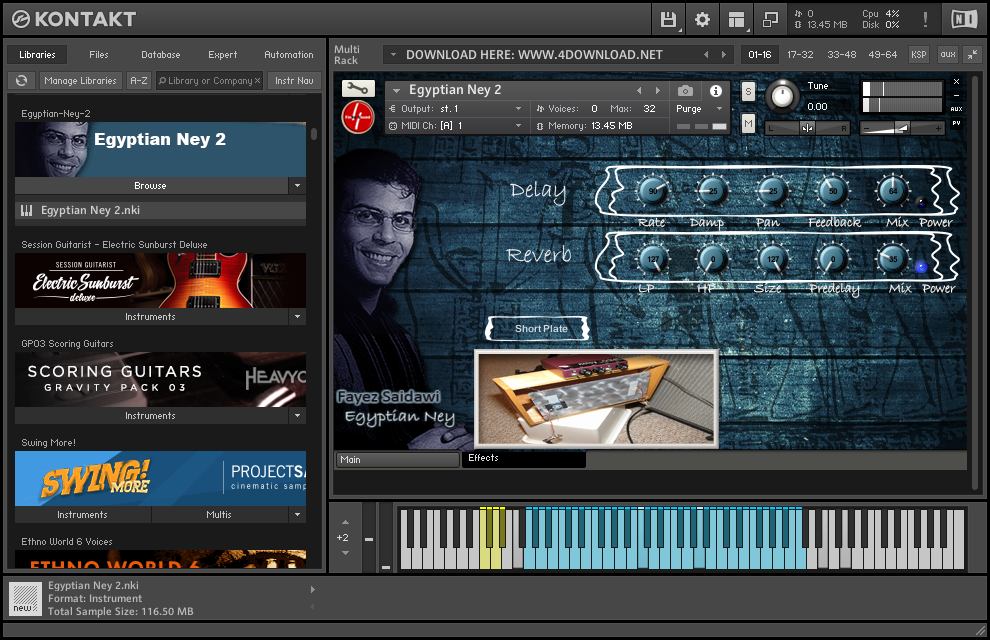Toggle the Delay Power button
Screen dimensions: 990x640
[x=921, y=203]
